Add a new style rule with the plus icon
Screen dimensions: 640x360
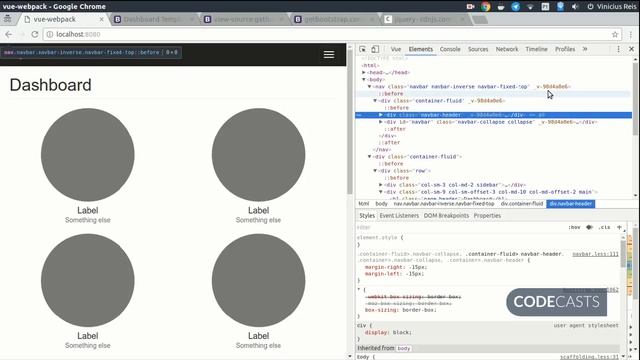(x=619, y=227)
